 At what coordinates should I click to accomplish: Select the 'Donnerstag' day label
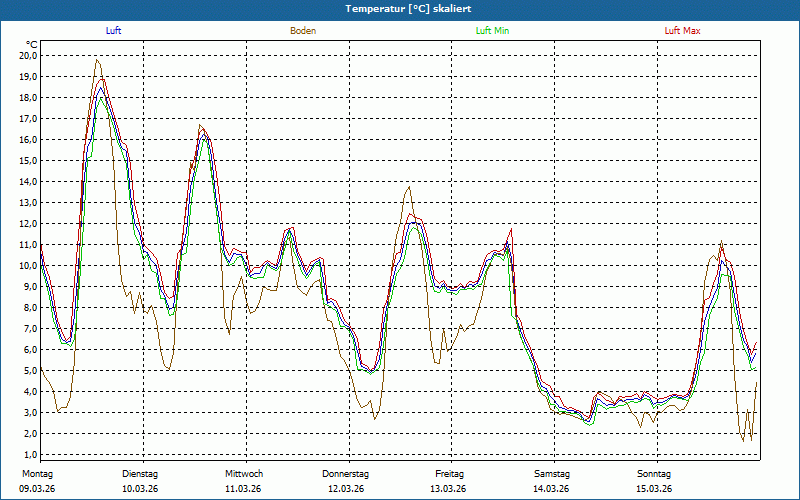tap(346, 474)
